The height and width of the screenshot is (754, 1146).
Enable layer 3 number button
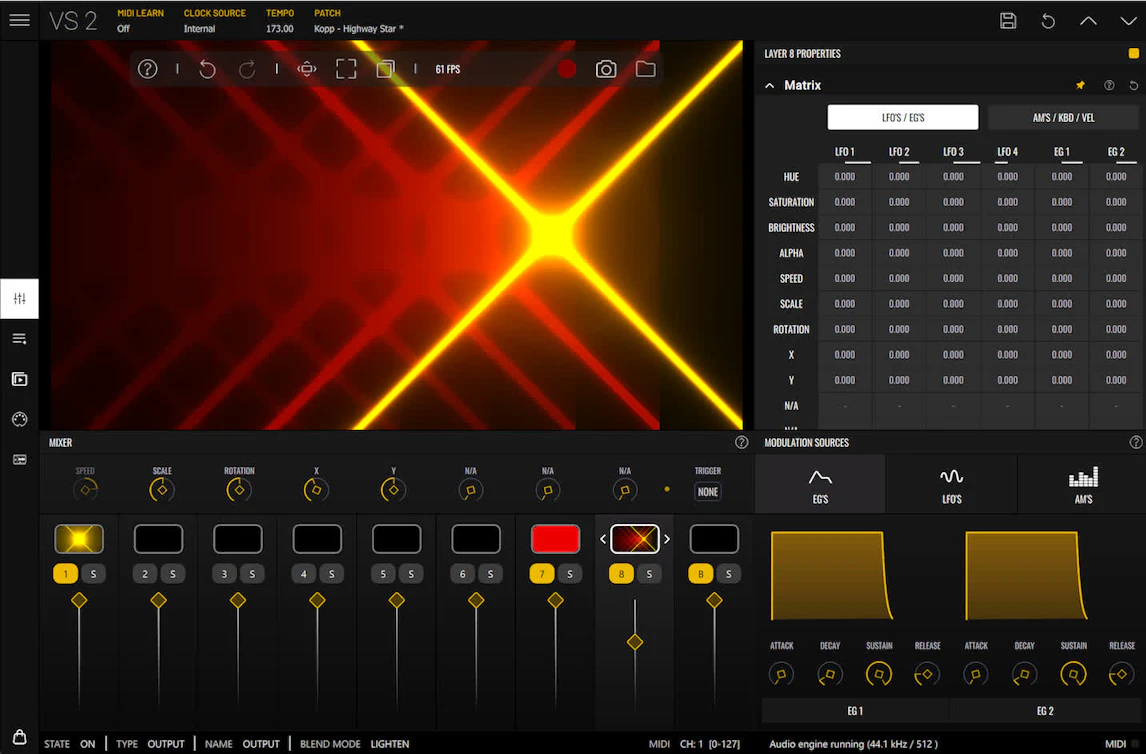point(225,574)
